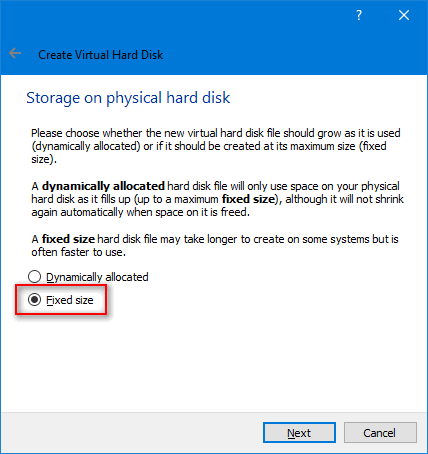
Task: Click the 'Dynamically allocated' option label text
Action: click(97, 277)
